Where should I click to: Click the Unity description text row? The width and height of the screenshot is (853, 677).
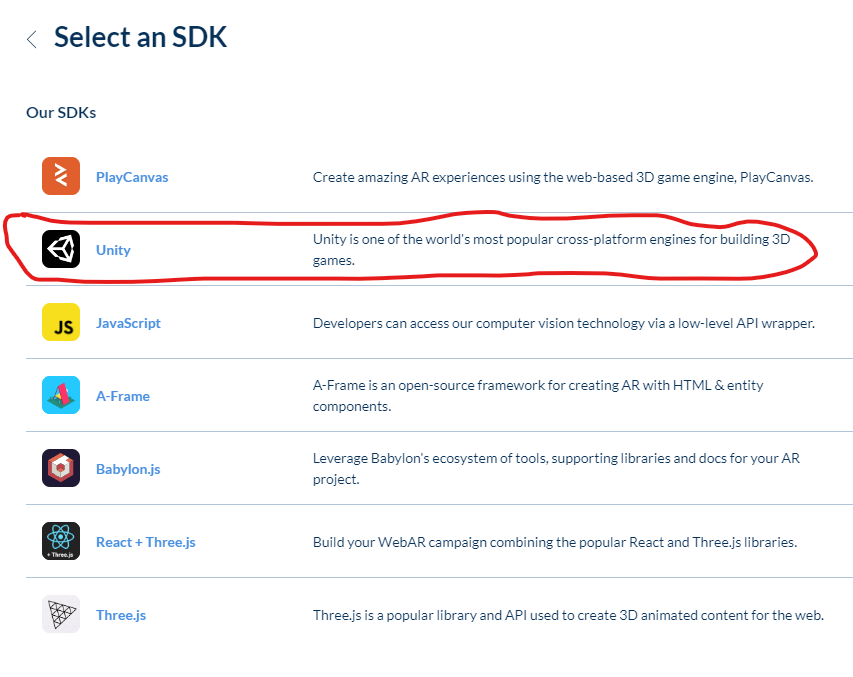551,250
